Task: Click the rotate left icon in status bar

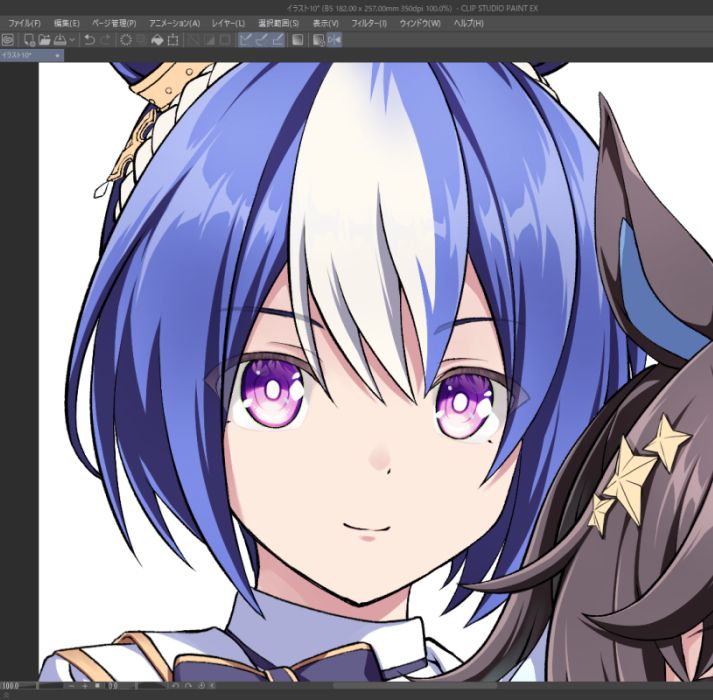Action: click(176, 686)
